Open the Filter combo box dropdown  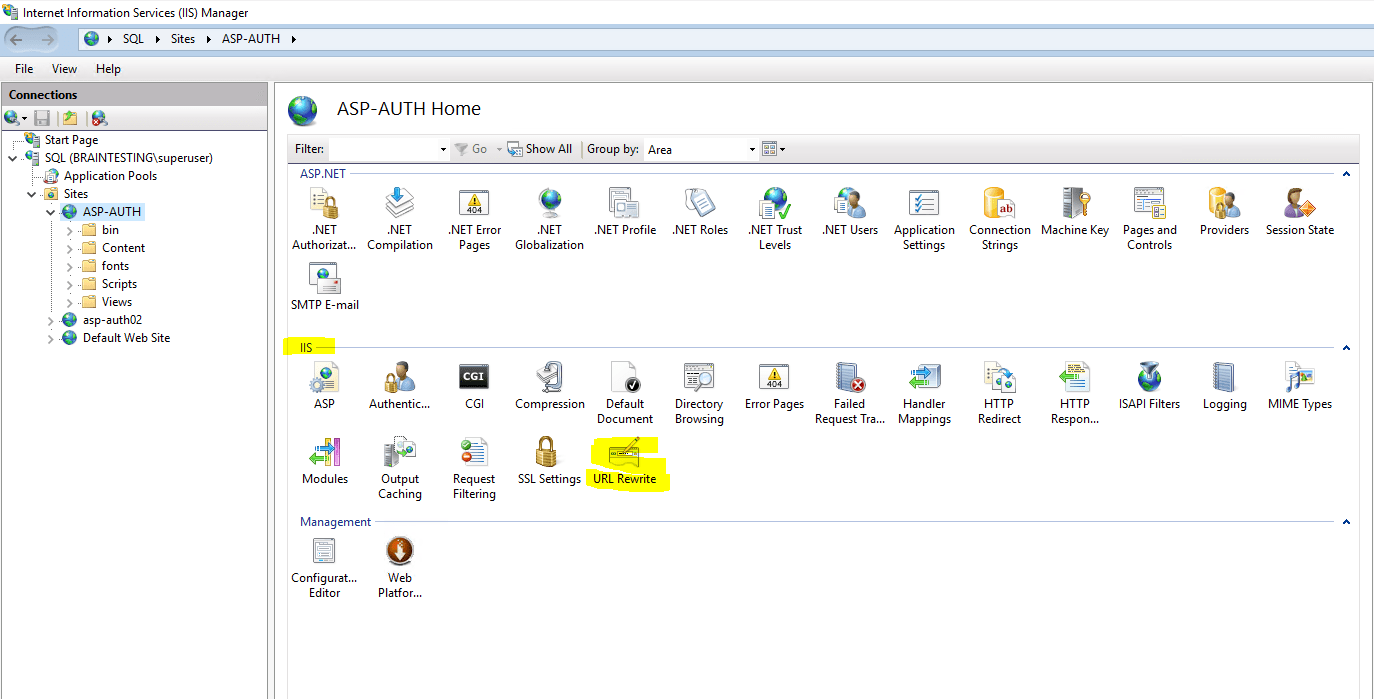pyautogui.click(x=443, y=149)
